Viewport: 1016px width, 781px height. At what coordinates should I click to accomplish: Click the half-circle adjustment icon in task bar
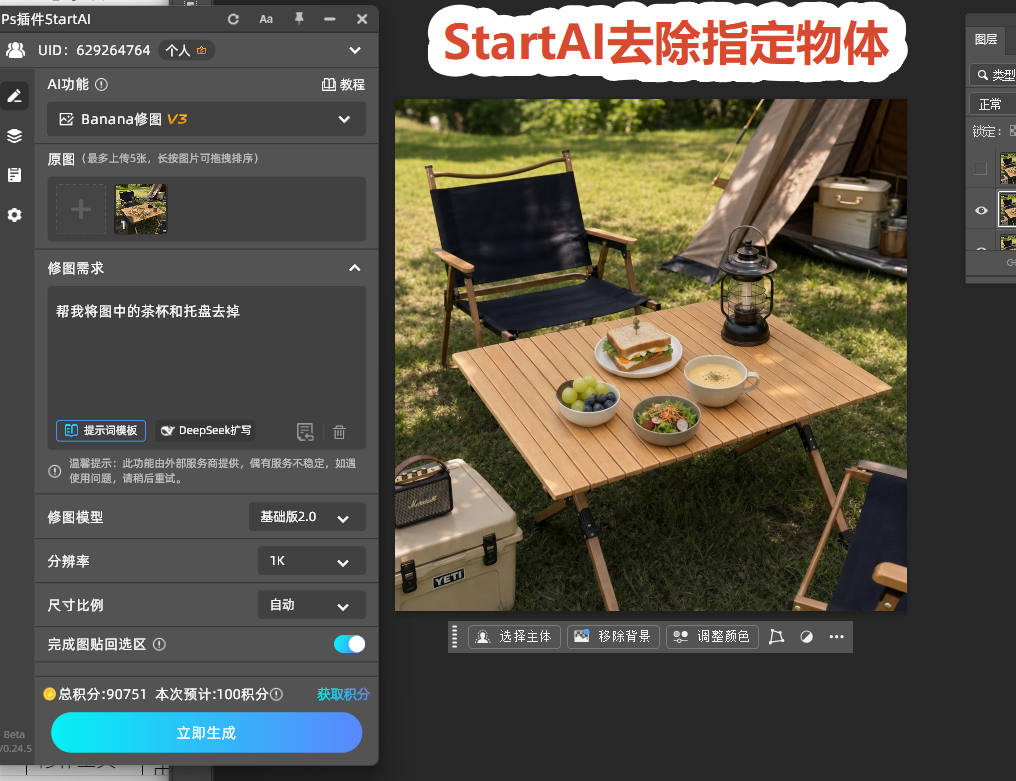pos(806,636)
